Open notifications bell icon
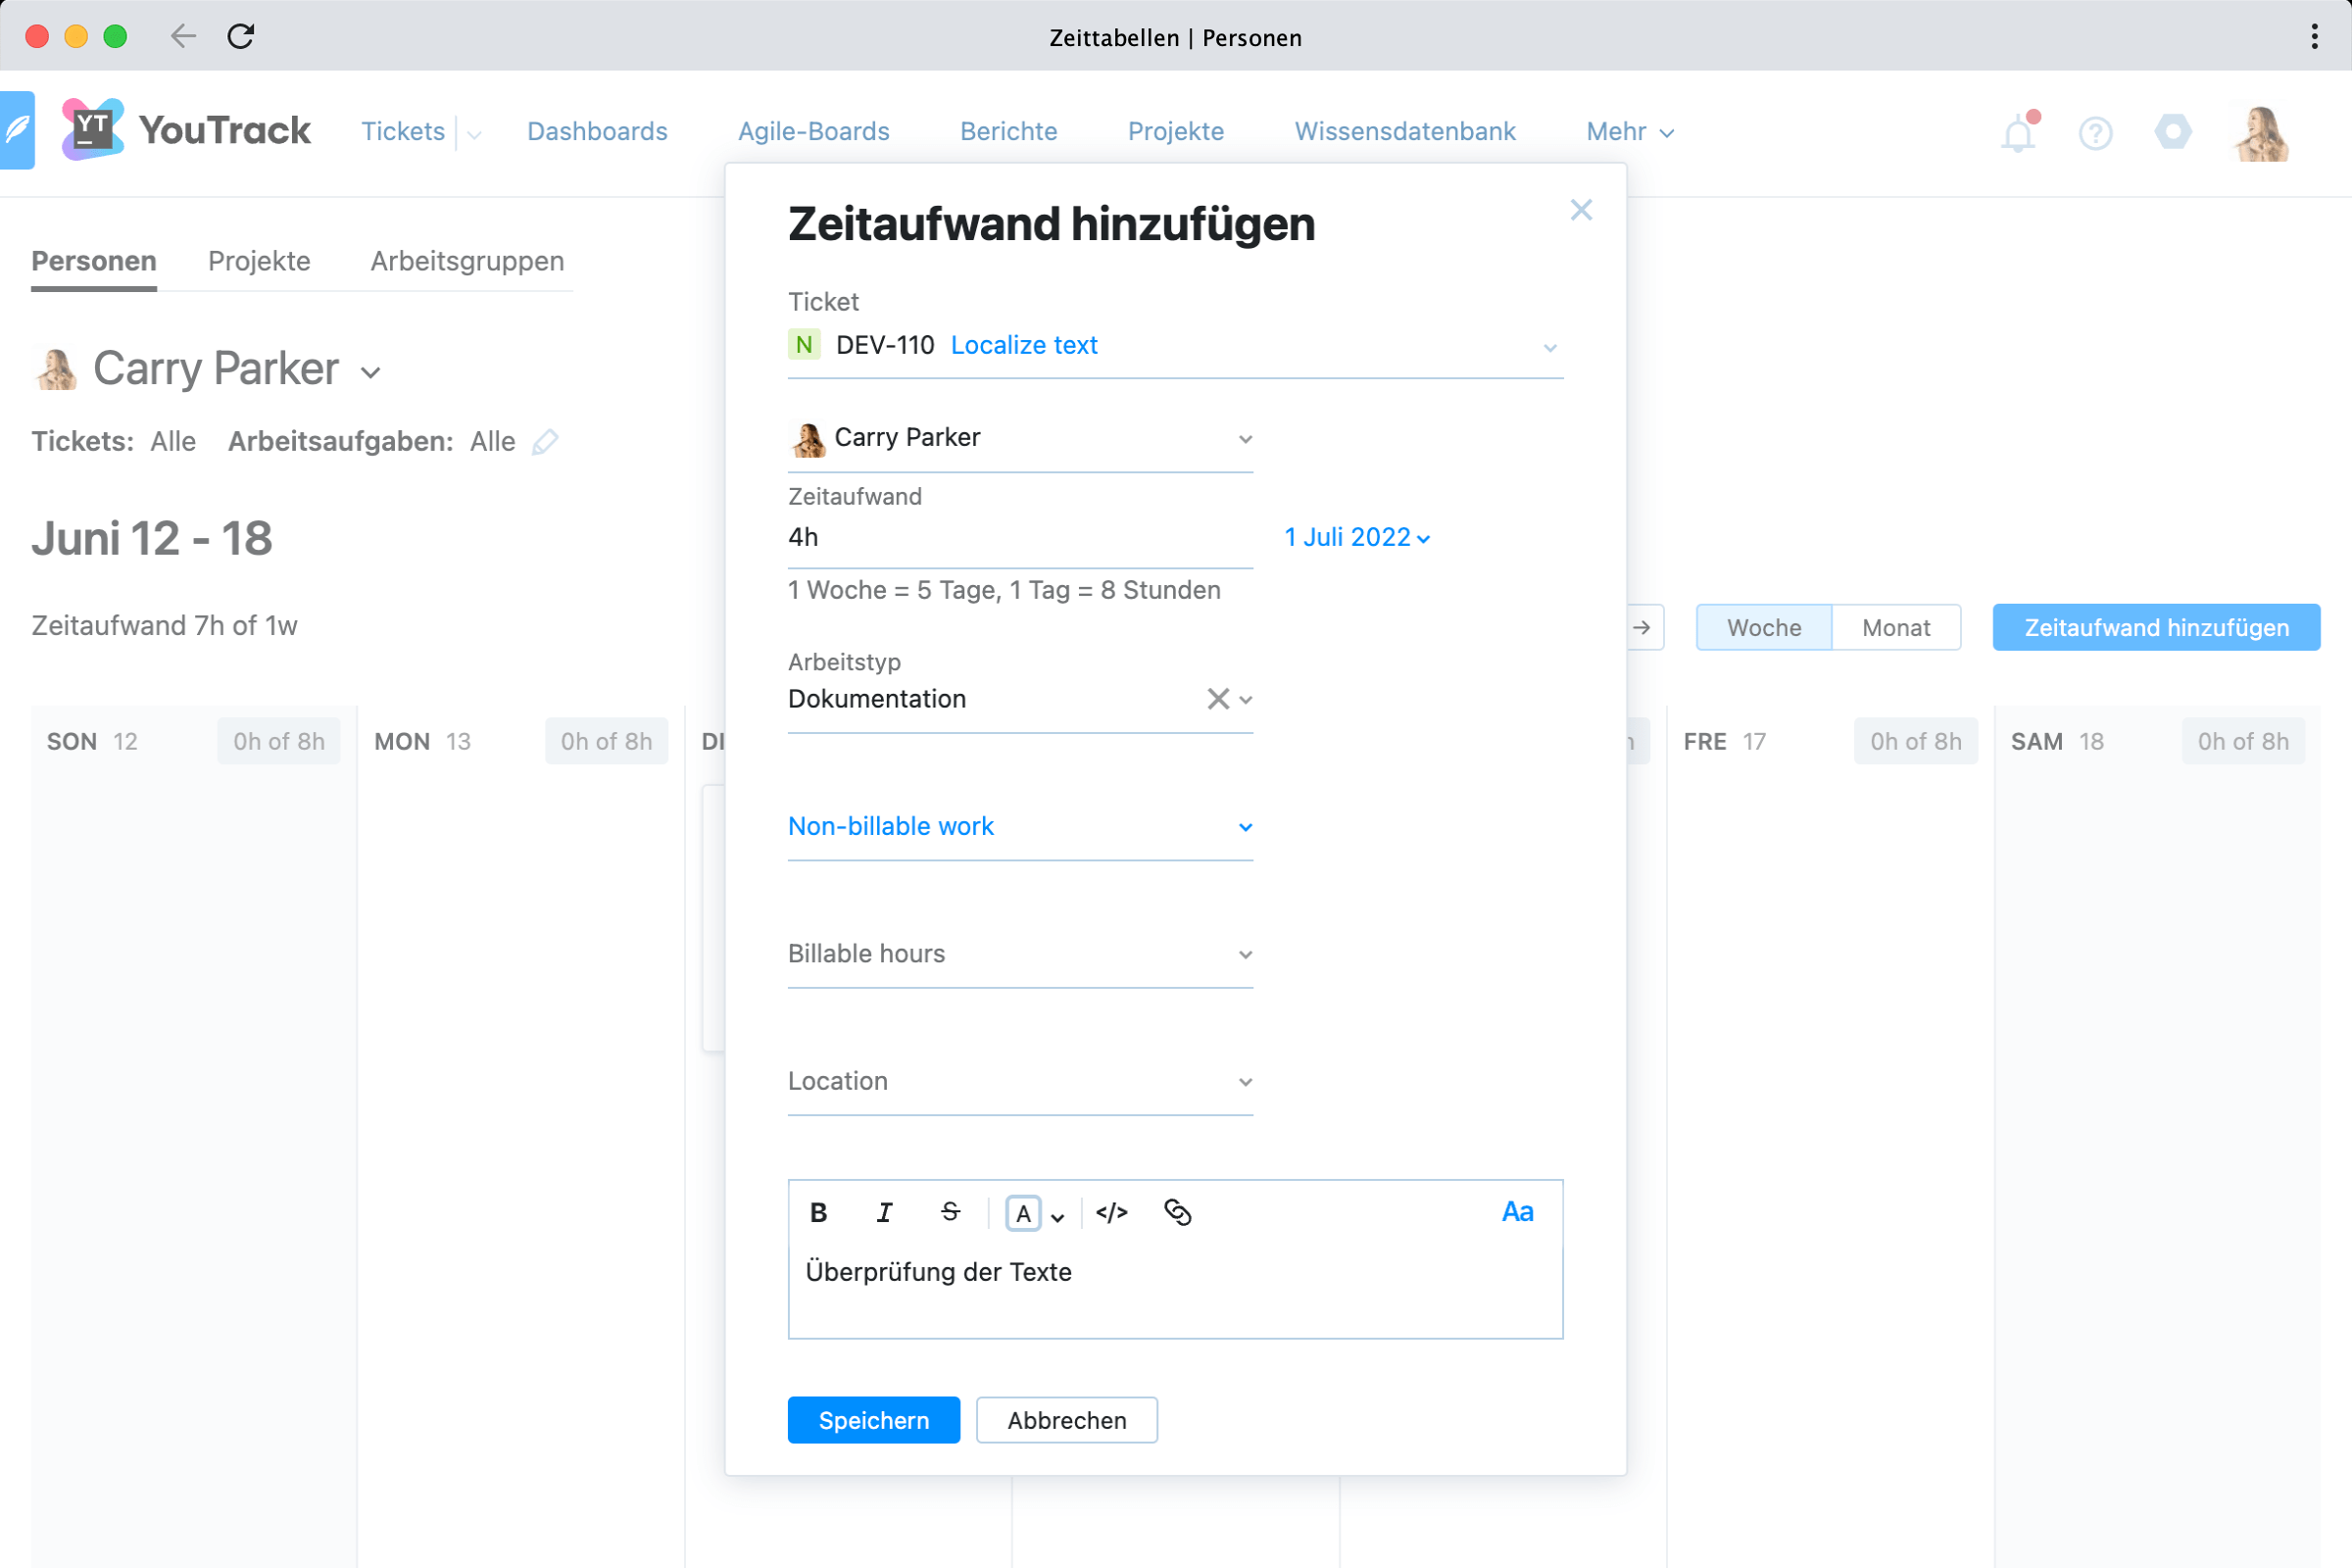Image resolution: width=2352 pixels, height=1568 pixels. [2018, 133]
